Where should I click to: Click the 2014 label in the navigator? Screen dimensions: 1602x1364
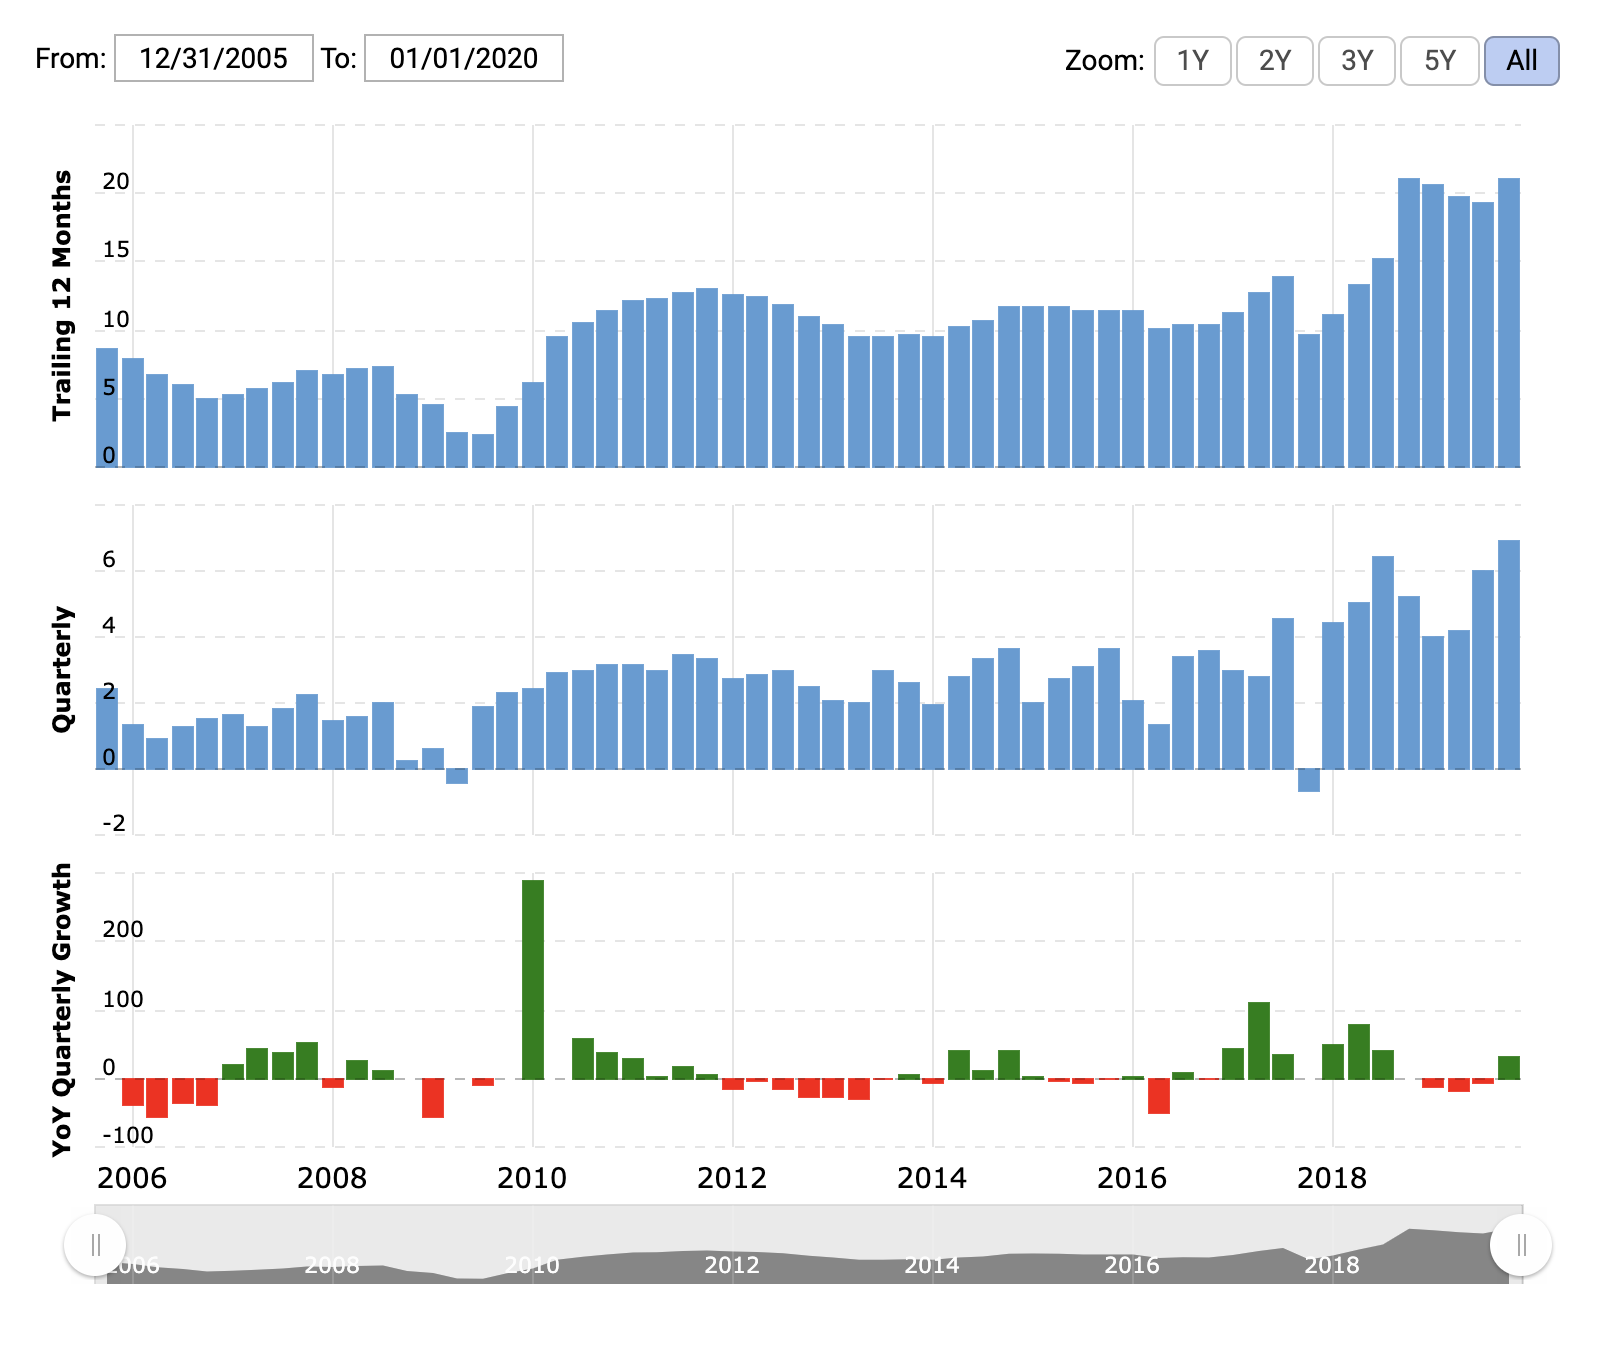click(x=932, y=1266)
